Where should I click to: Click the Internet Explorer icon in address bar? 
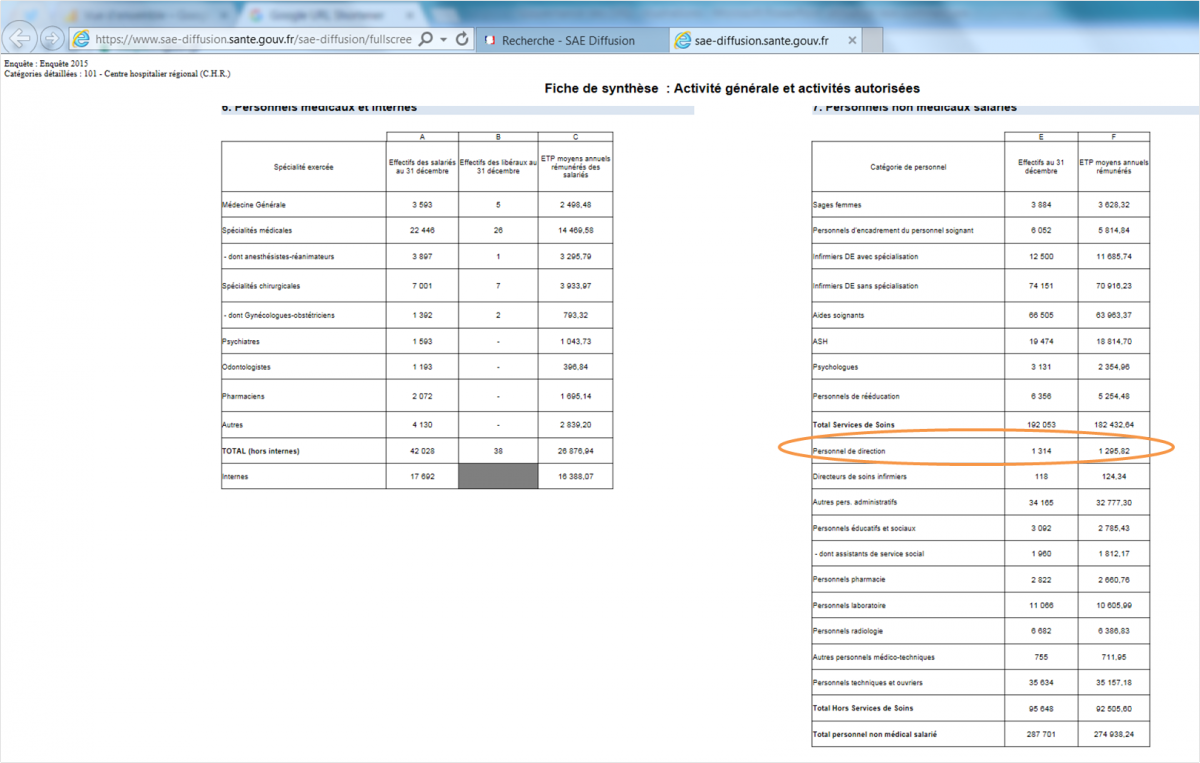[x=82, y=39]
